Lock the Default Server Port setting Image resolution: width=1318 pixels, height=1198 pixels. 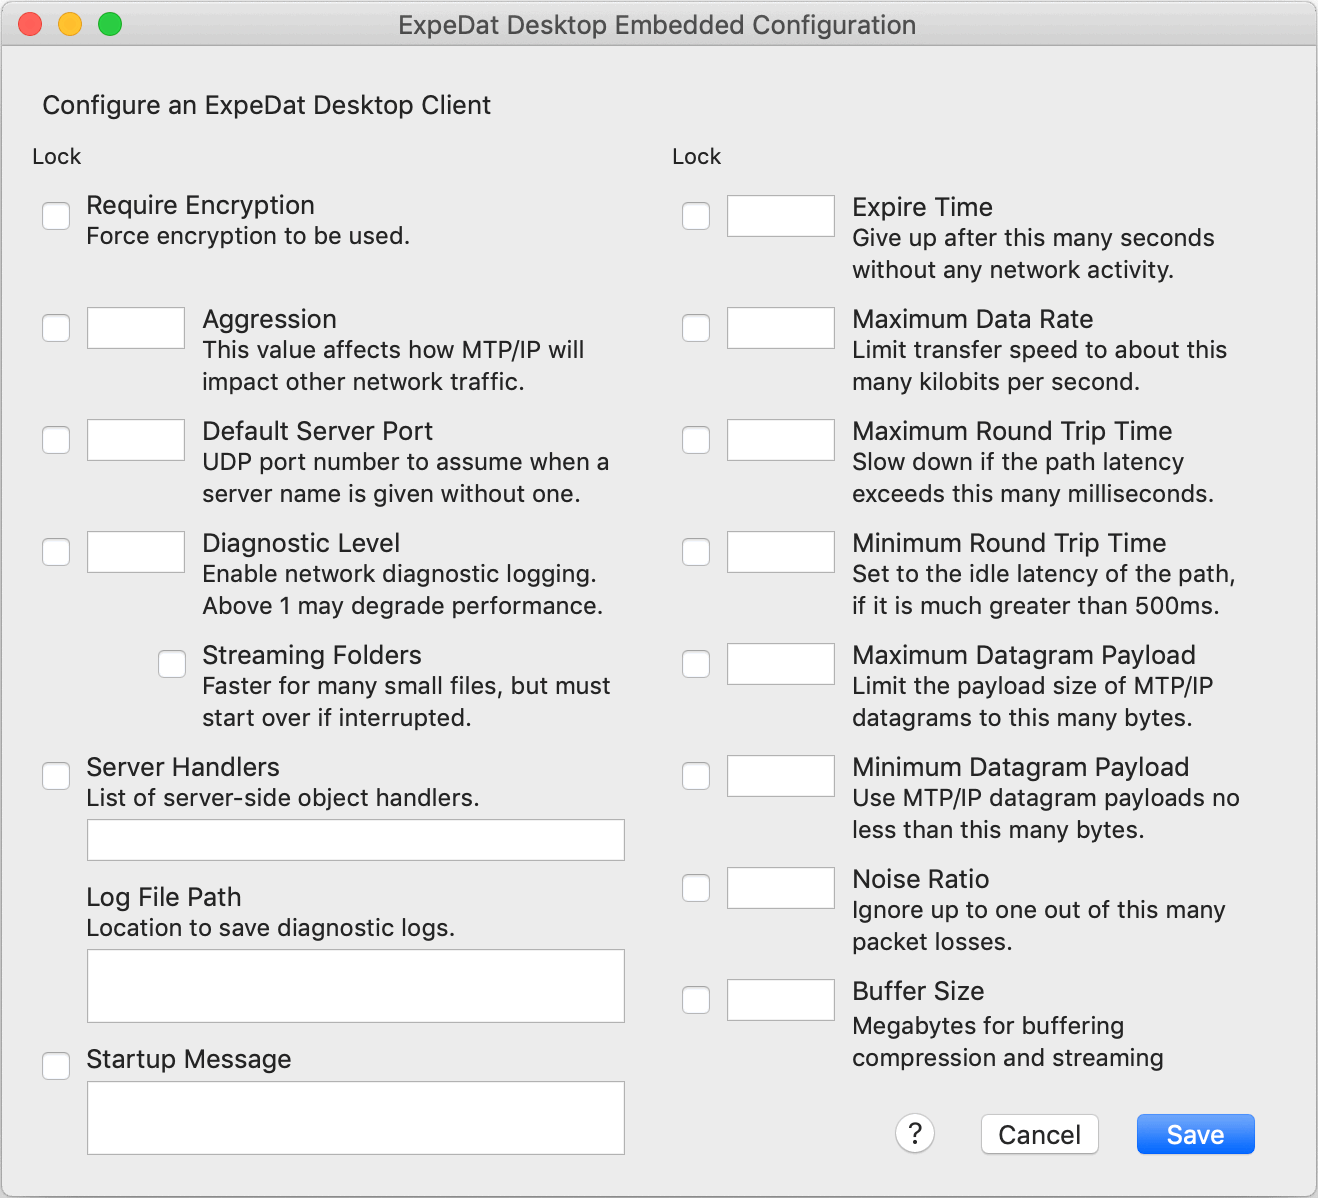click(x=56, y=440)
